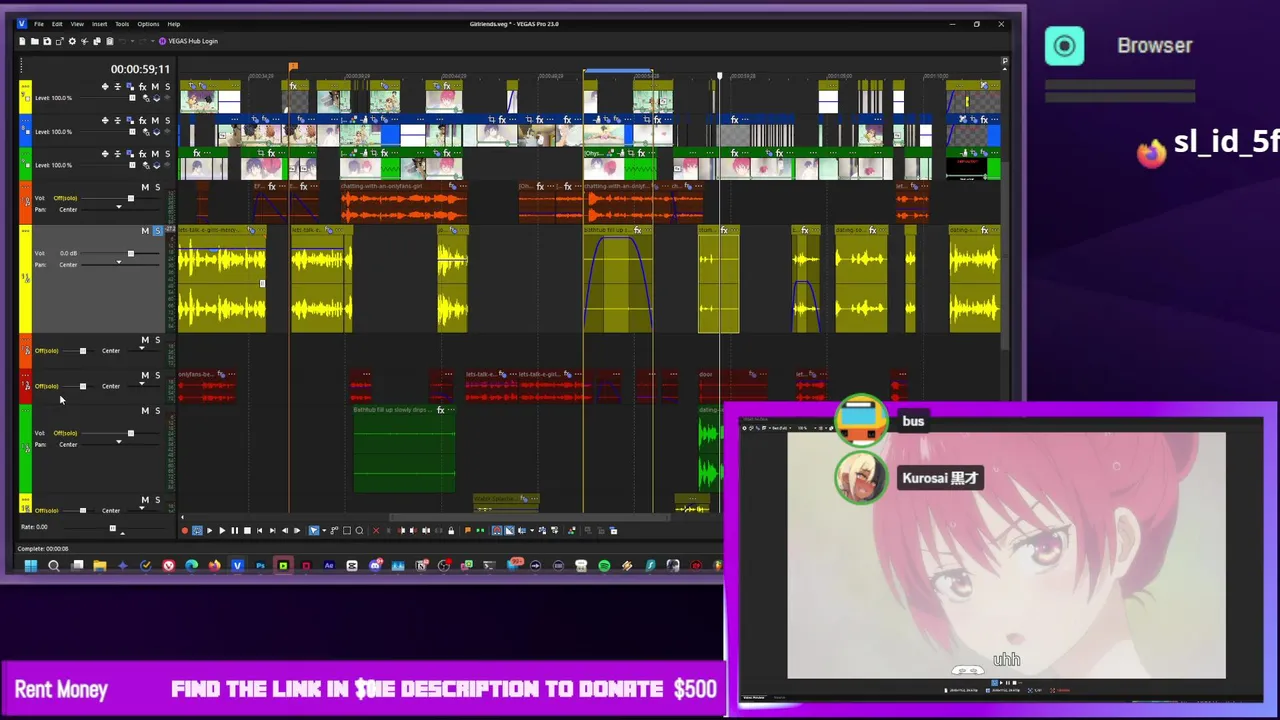Click the Record button in transport bar

(184, 531)
